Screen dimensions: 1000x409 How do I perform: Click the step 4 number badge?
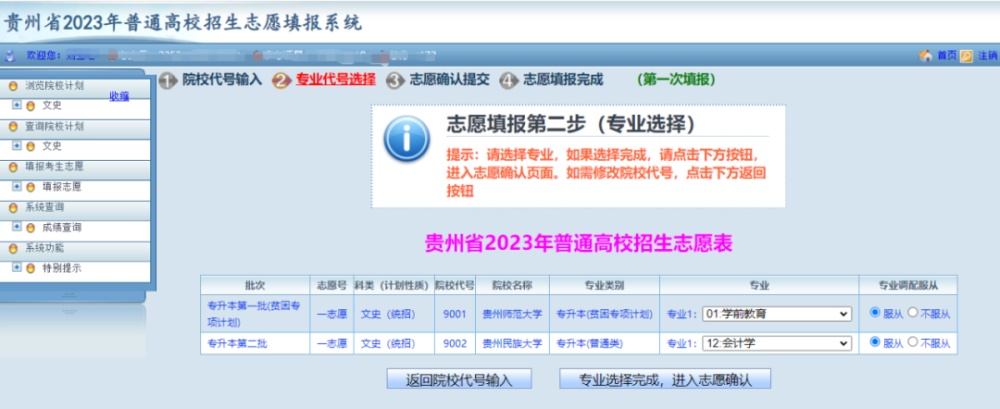(x=509, y=80)
